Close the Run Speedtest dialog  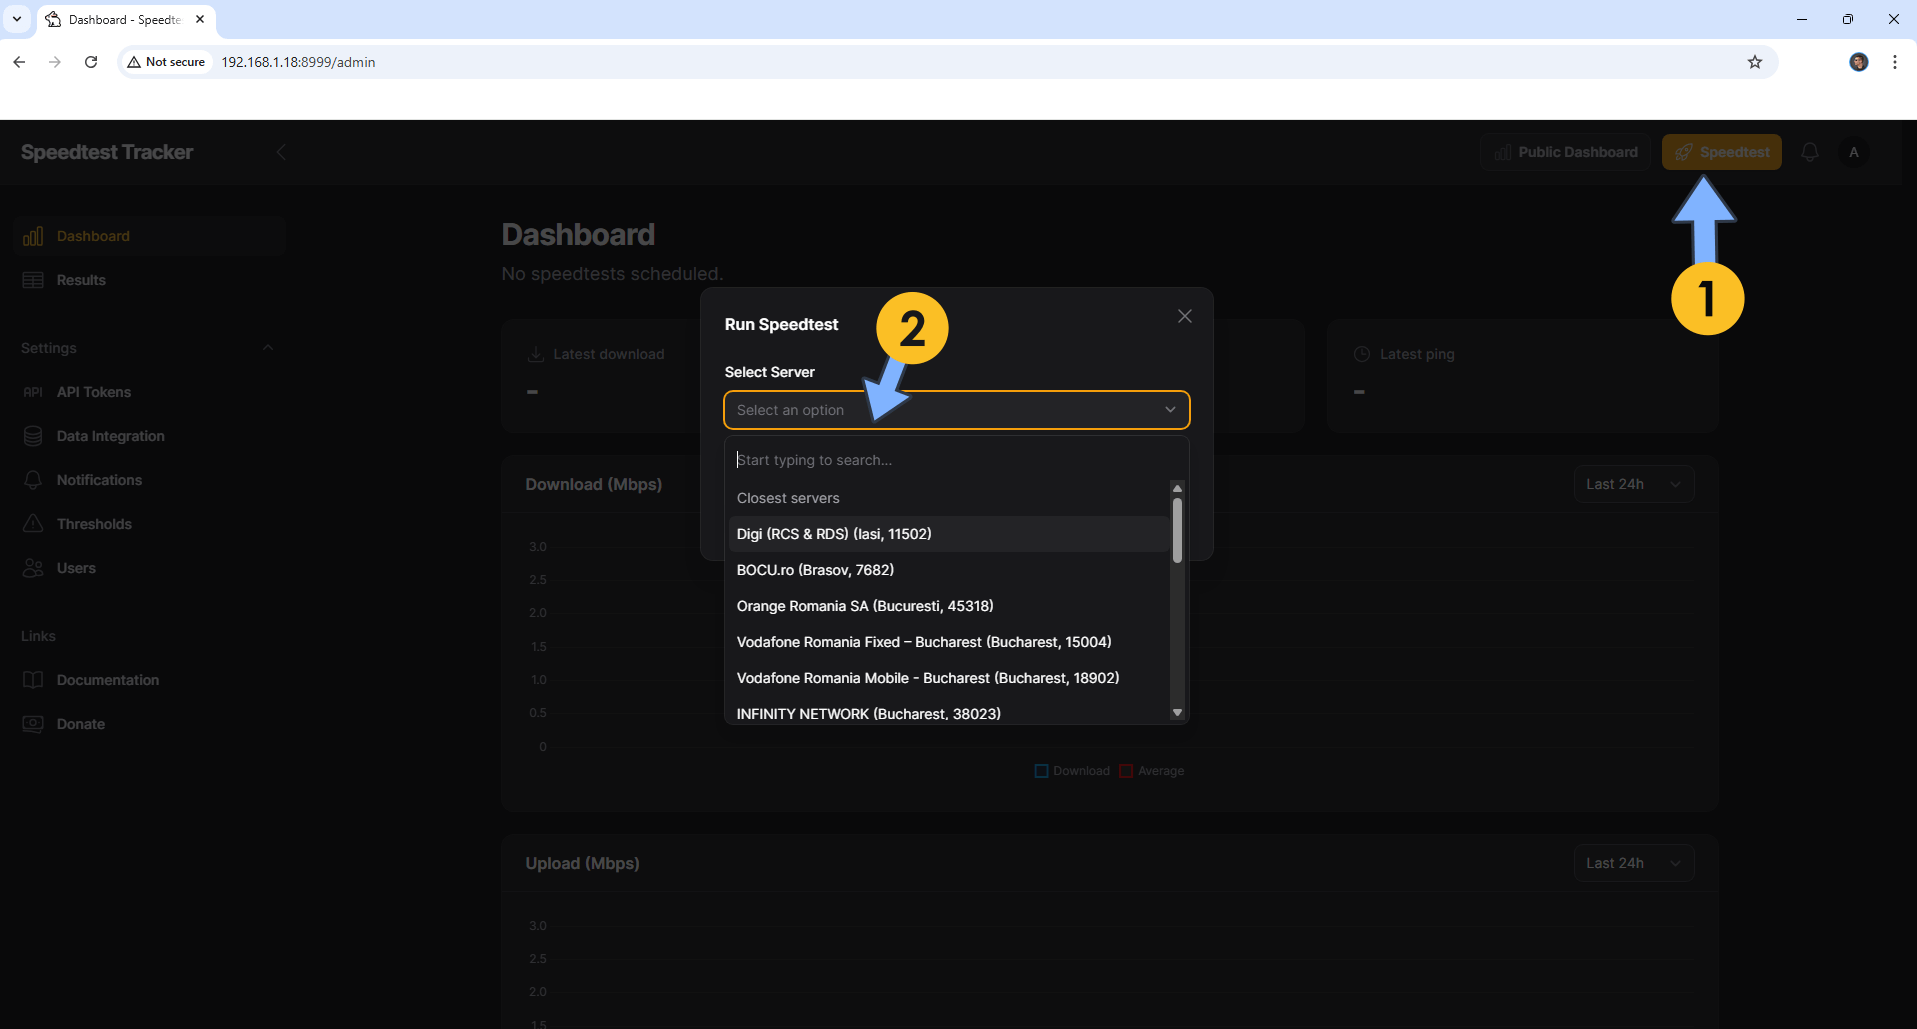point(1184,316)
